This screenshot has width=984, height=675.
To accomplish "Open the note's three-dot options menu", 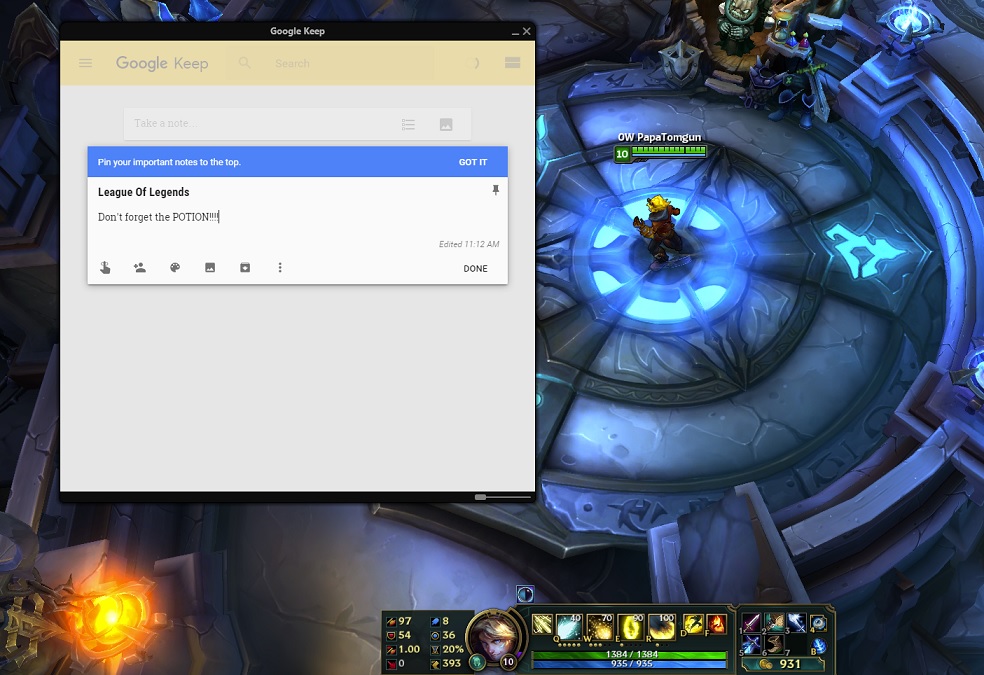I will (280, 267).
